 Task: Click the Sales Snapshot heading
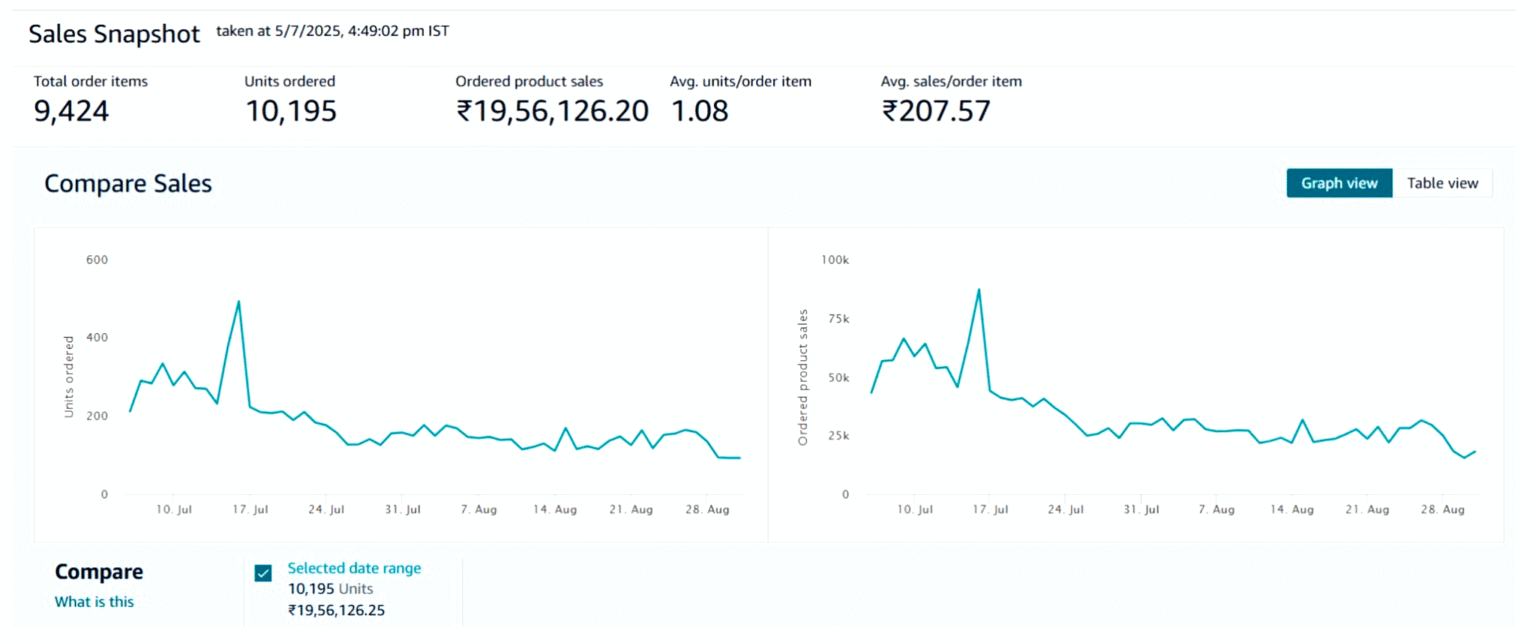point(114,34)
